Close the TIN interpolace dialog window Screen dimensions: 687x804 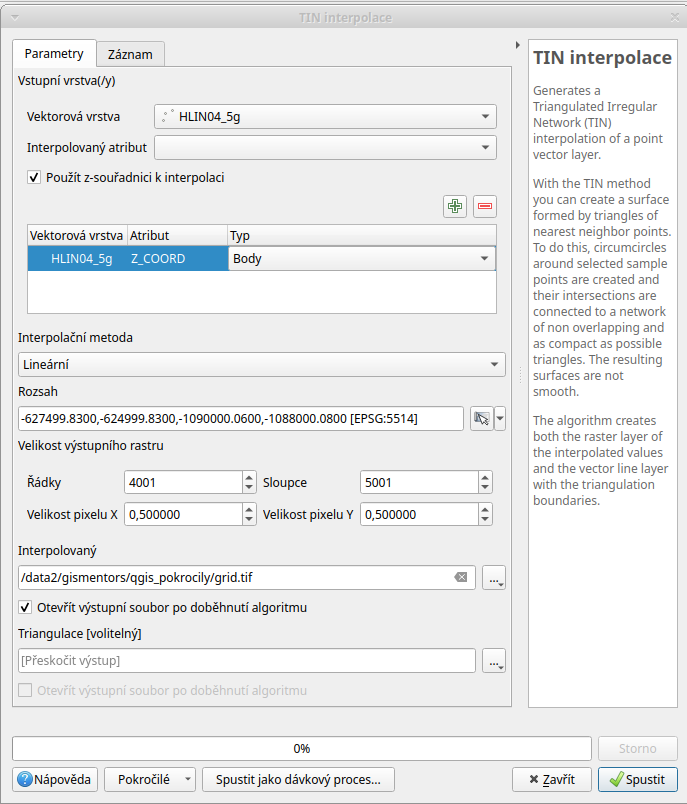click(675, 17)
